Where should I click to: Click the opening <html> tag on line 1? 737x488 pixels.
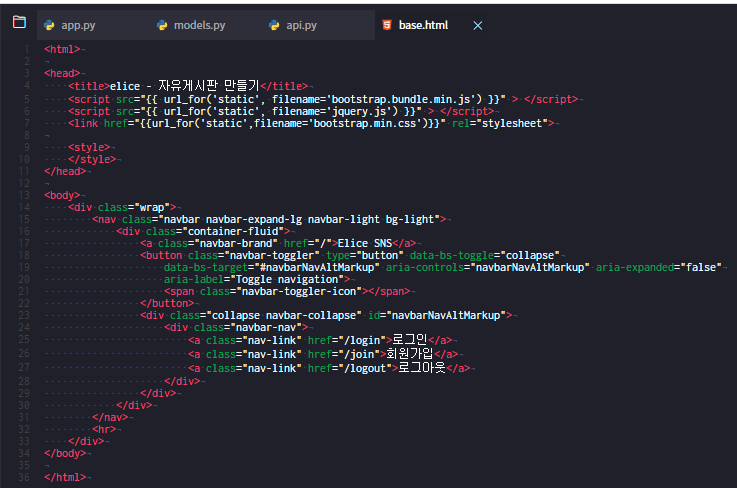62,49
